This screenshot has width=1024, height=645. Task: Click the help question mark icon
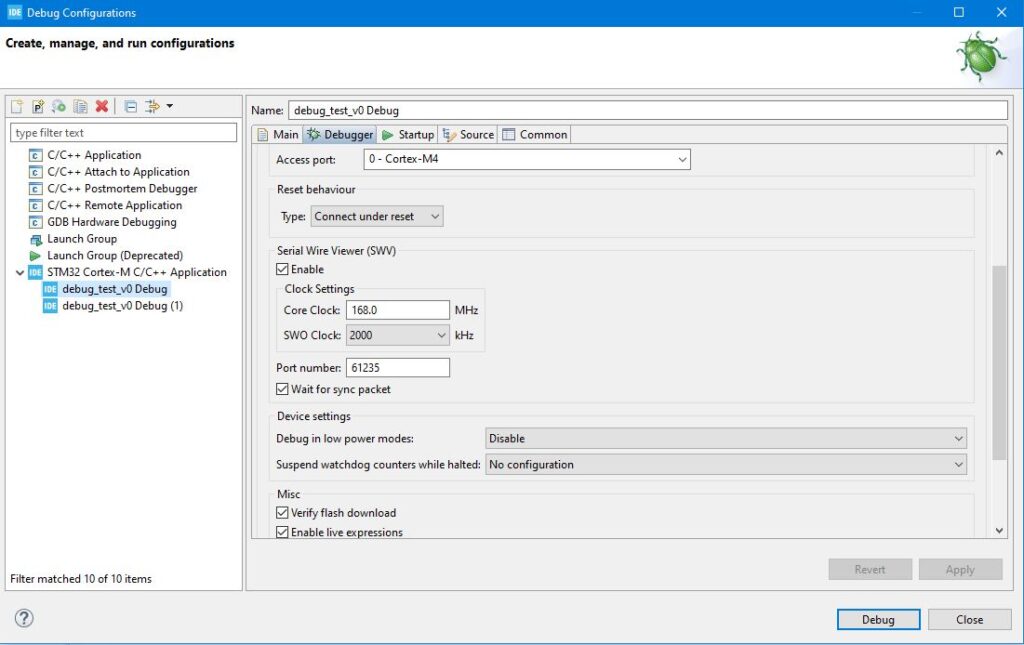pyautogui.click(x=24, y=618)
